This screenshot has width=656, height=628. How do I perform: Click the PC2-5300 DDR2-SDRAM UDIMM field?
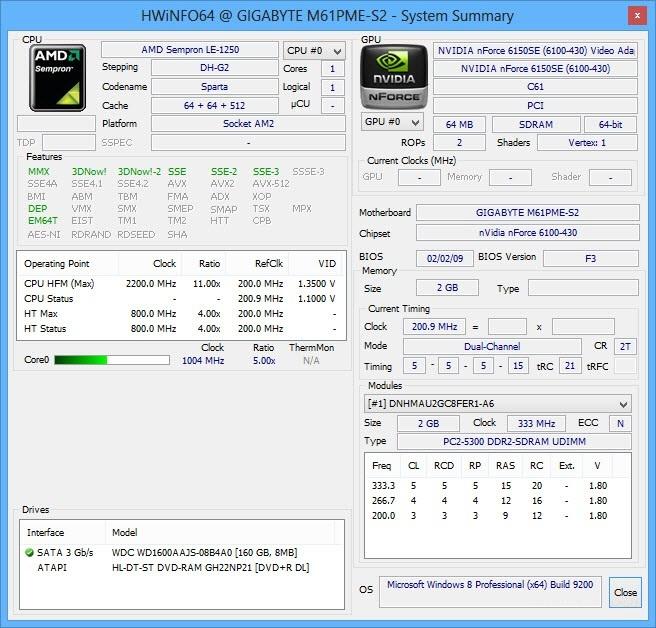[x=514, y=442]
